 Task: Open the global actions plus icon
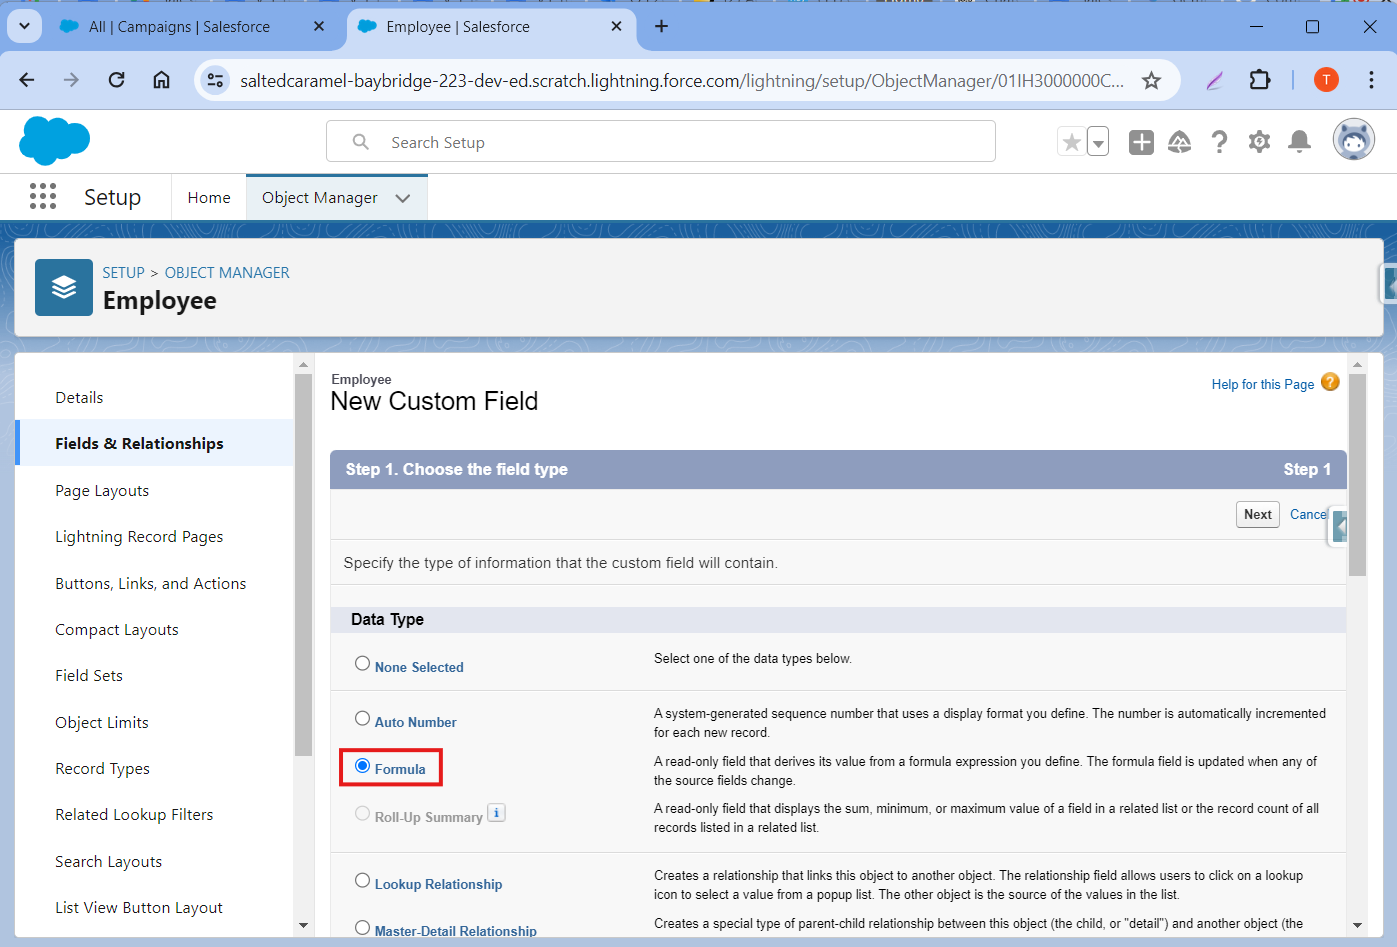[x=1141, y=142]
